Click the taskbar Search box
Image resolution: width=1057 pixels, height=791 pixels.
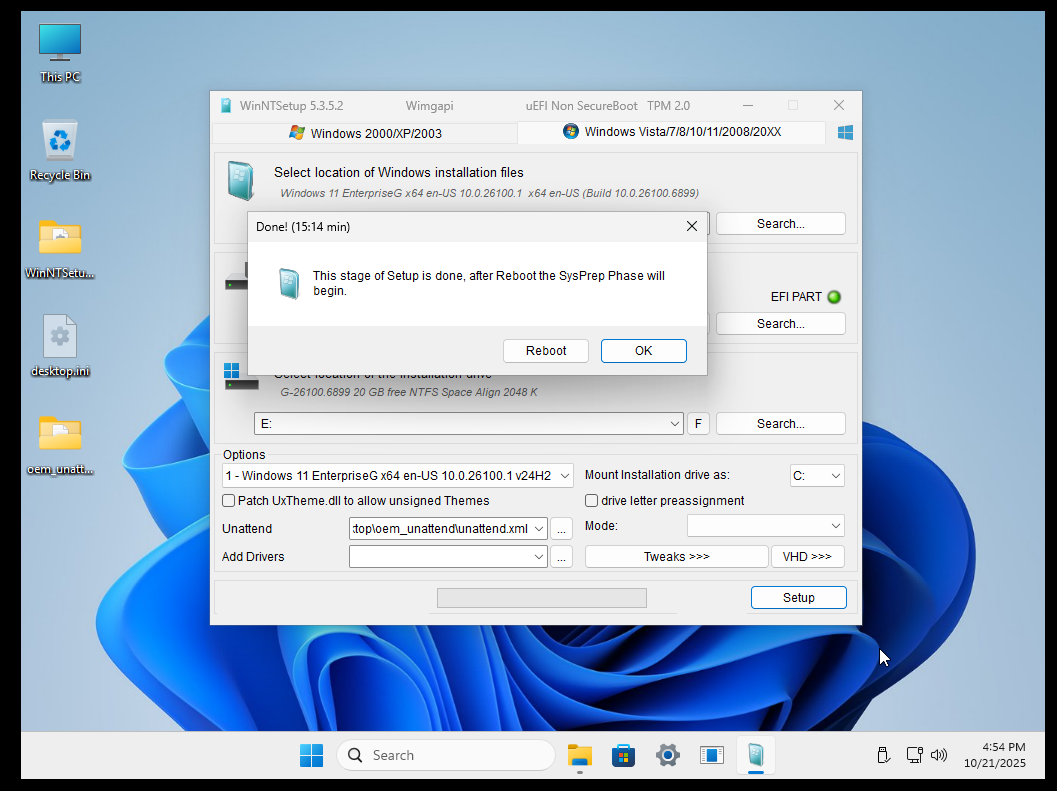click(446, 755)
